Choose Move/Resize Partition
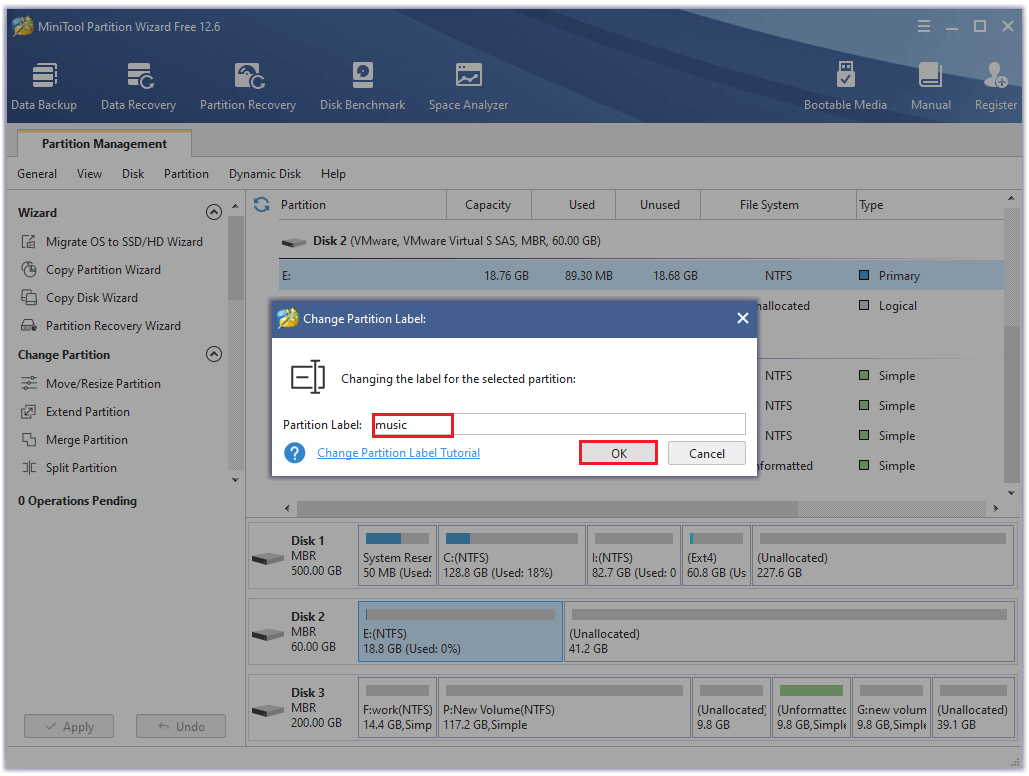The width and height of the screenshot is (1029, 776). 91,383
